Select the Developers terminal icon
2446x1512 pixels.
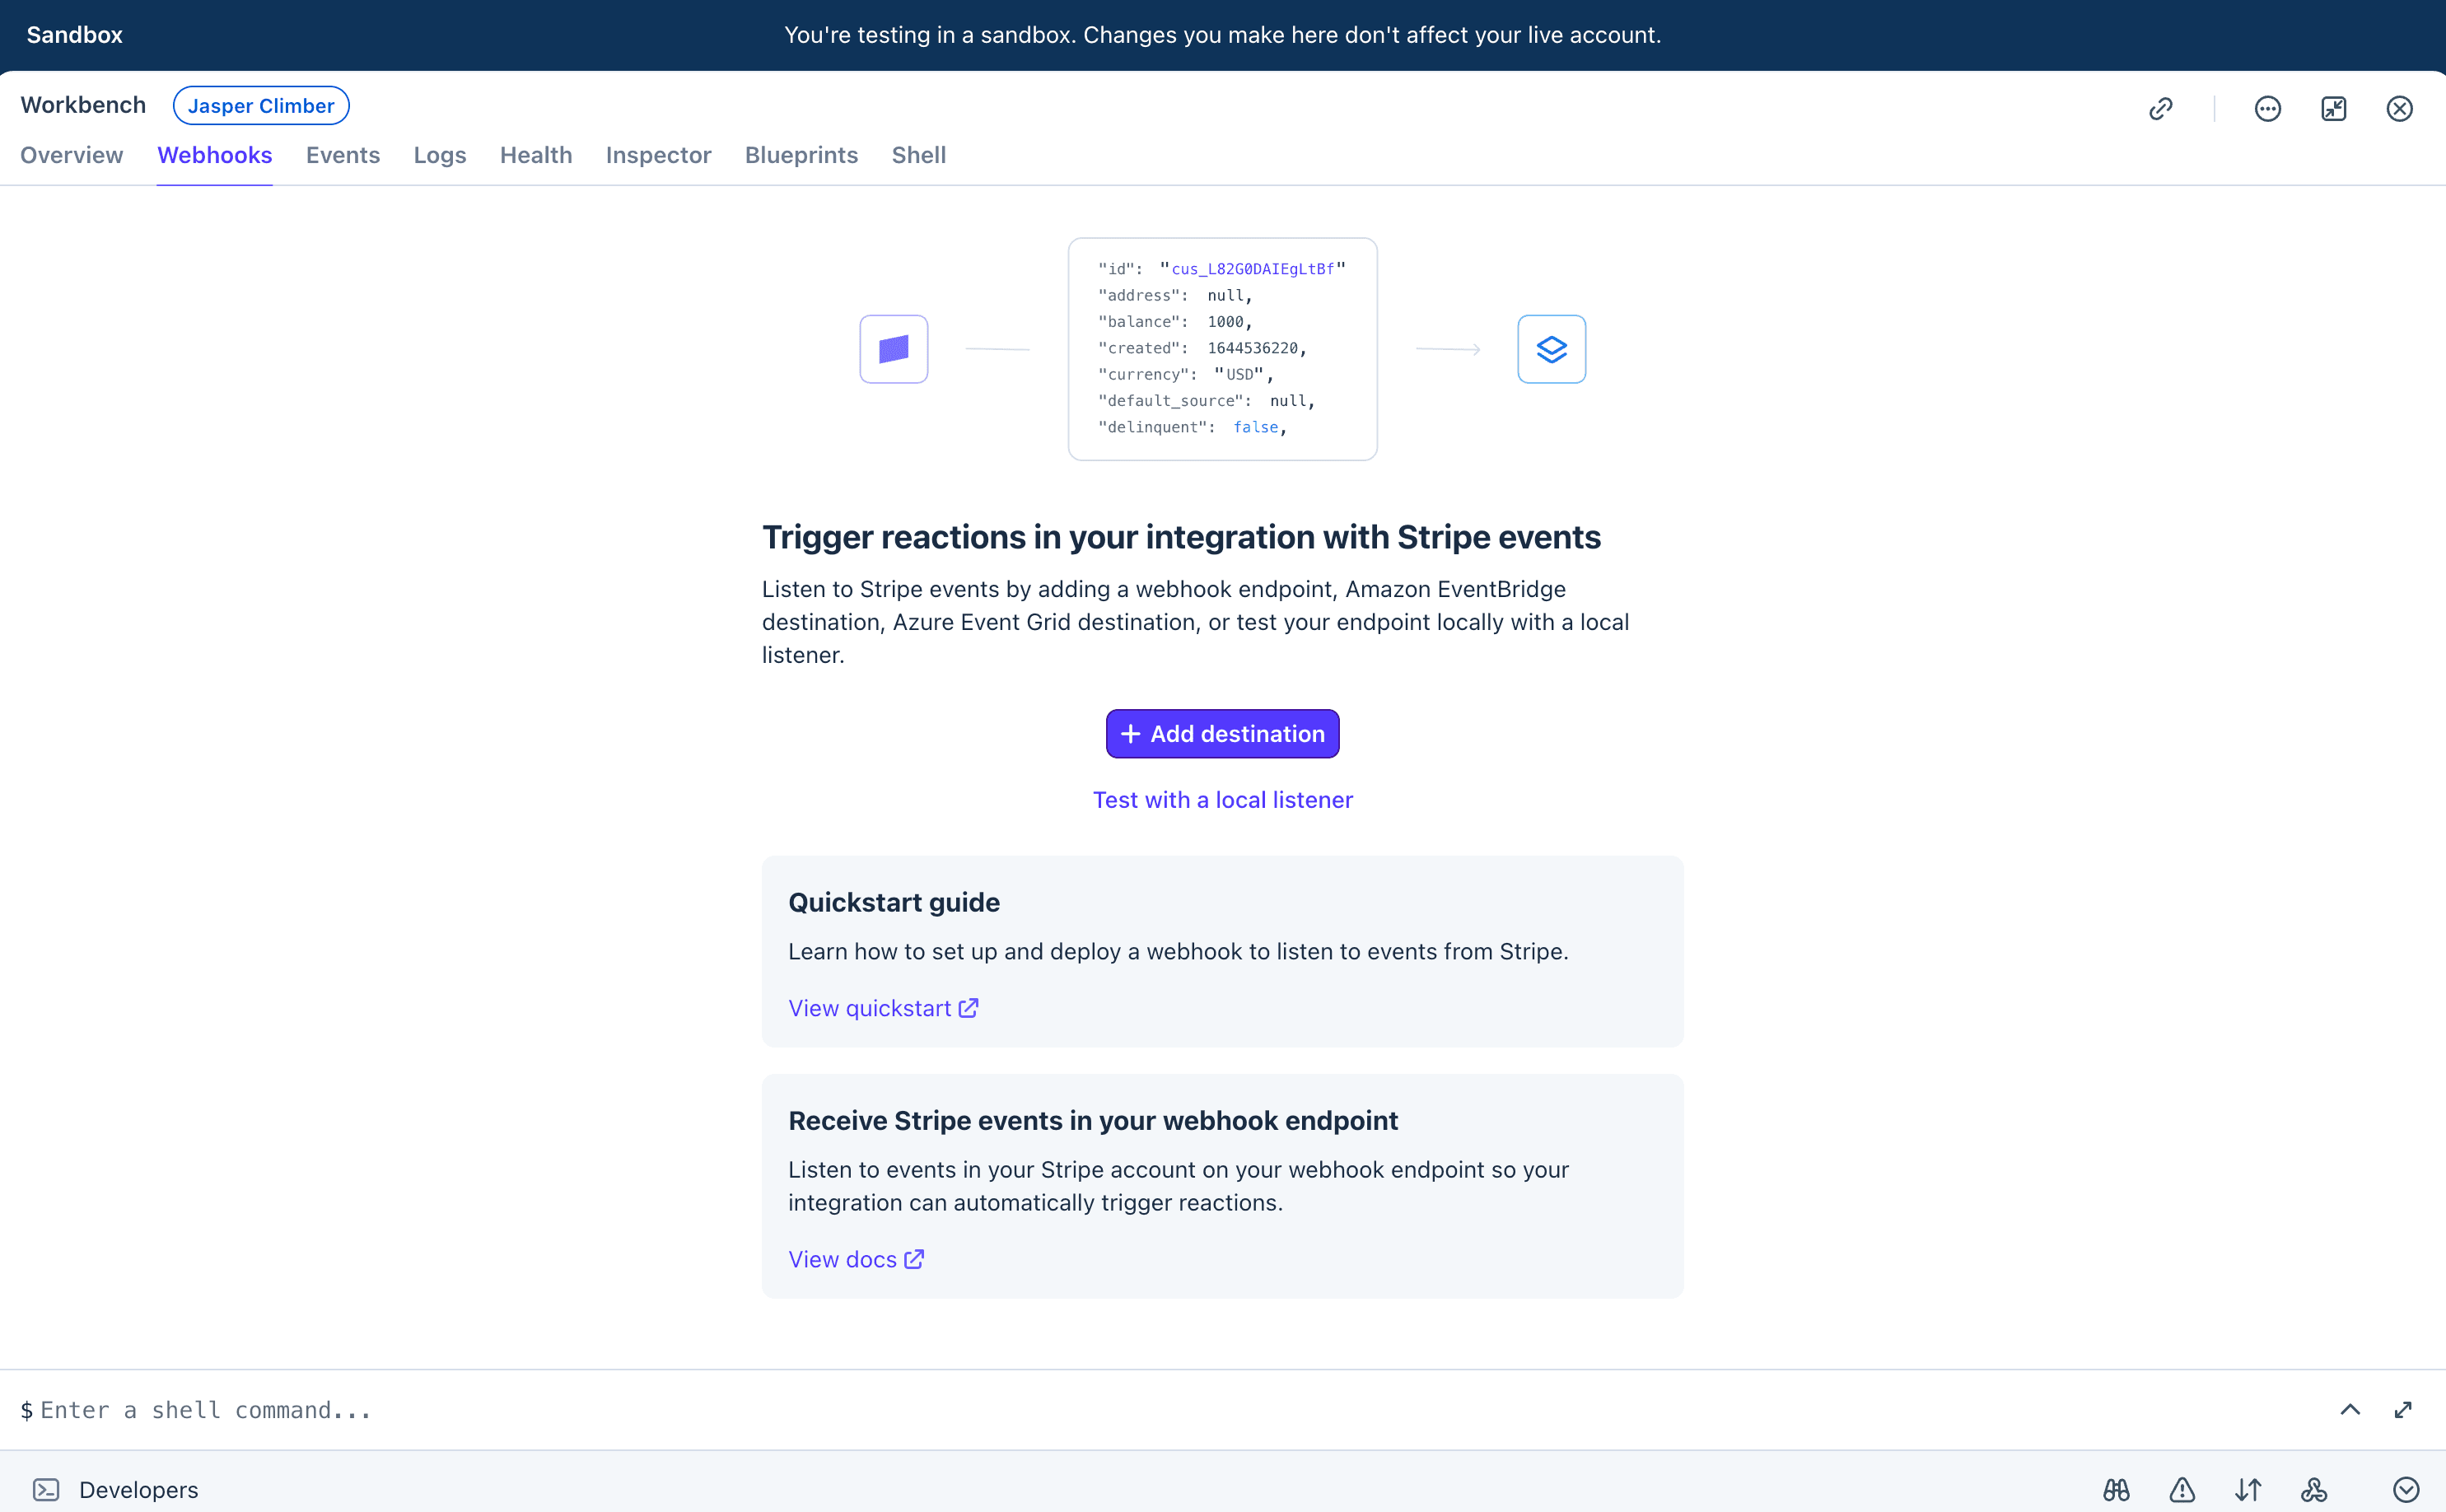[49, 1489]
